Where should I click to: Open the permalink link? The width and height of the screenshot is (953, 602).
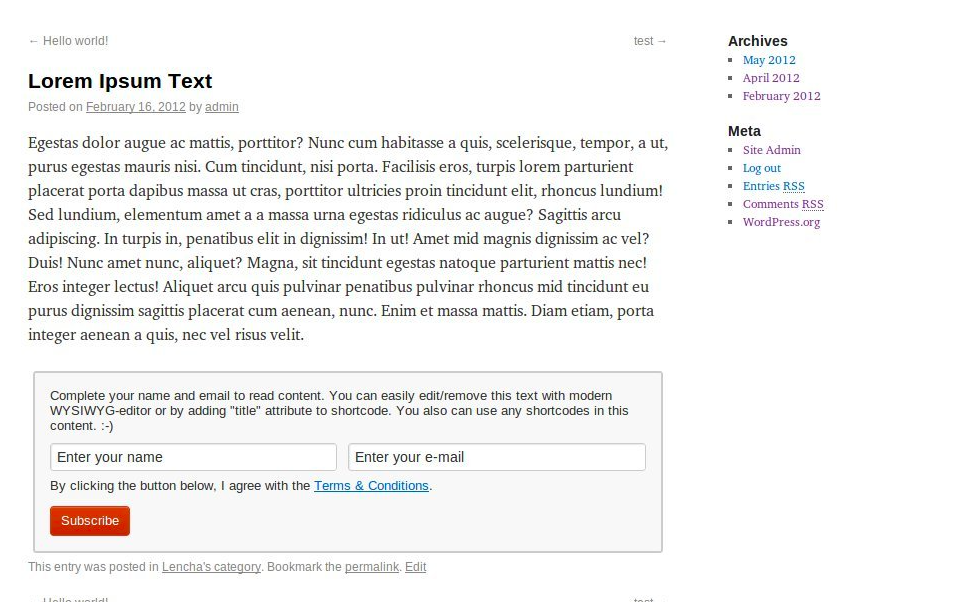coord(372,567)
